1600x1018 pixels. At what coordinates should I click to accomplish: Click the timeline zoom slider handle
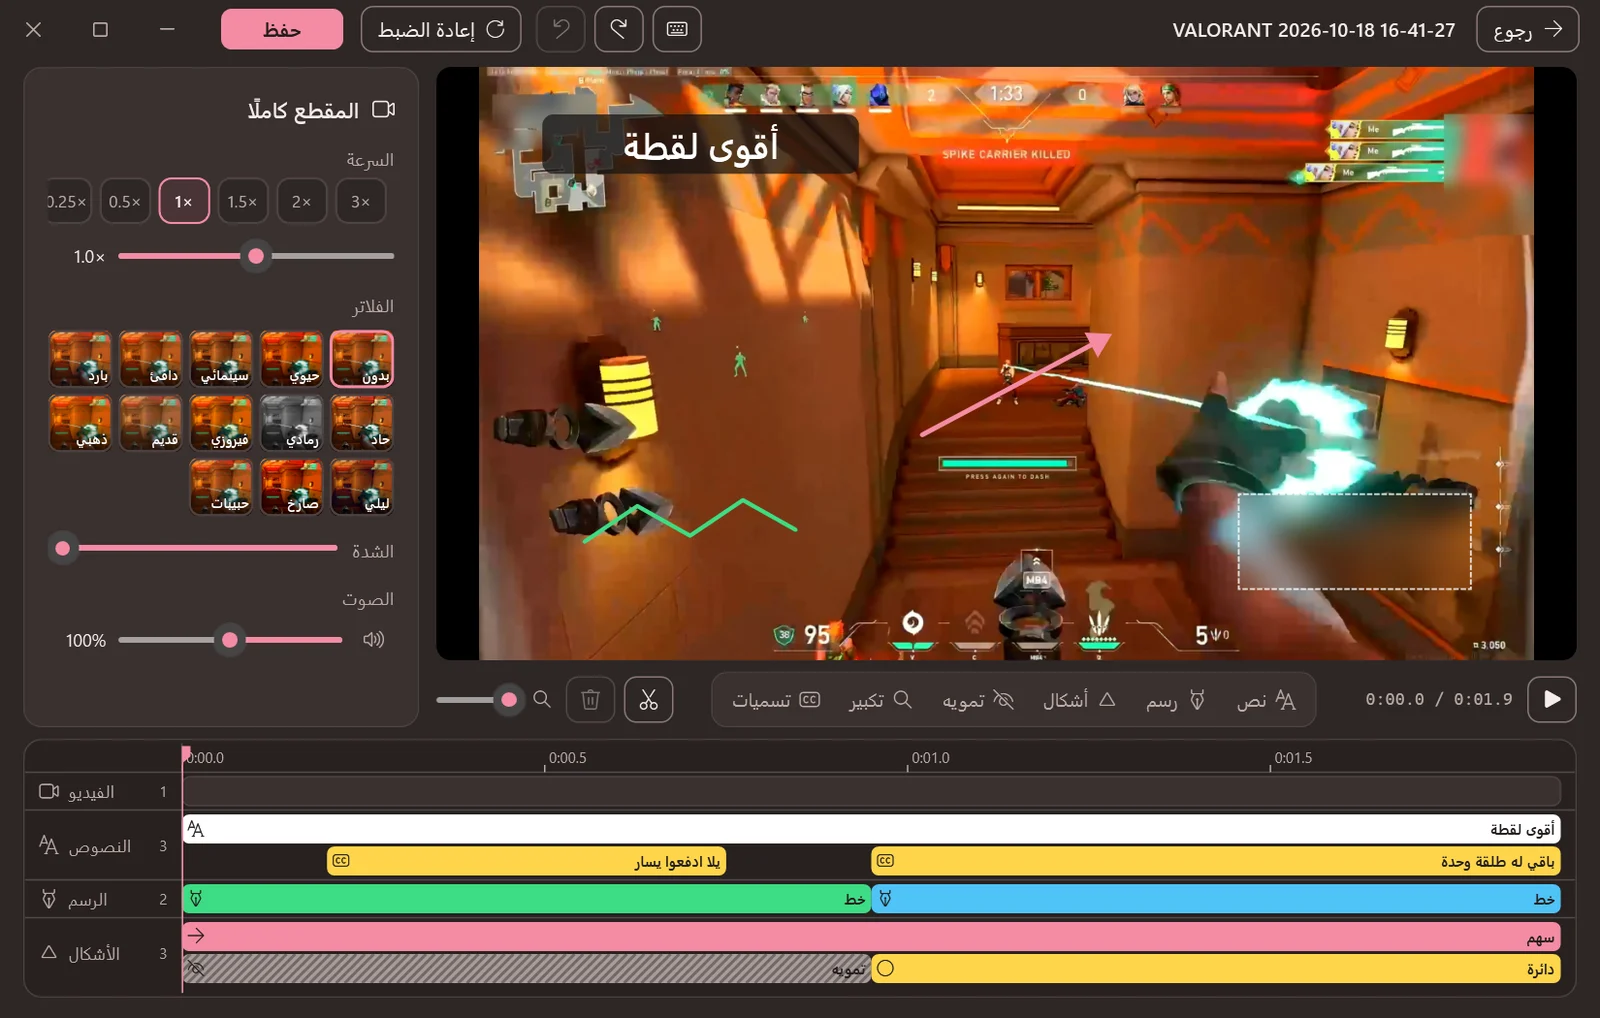[x=509, y=700]
